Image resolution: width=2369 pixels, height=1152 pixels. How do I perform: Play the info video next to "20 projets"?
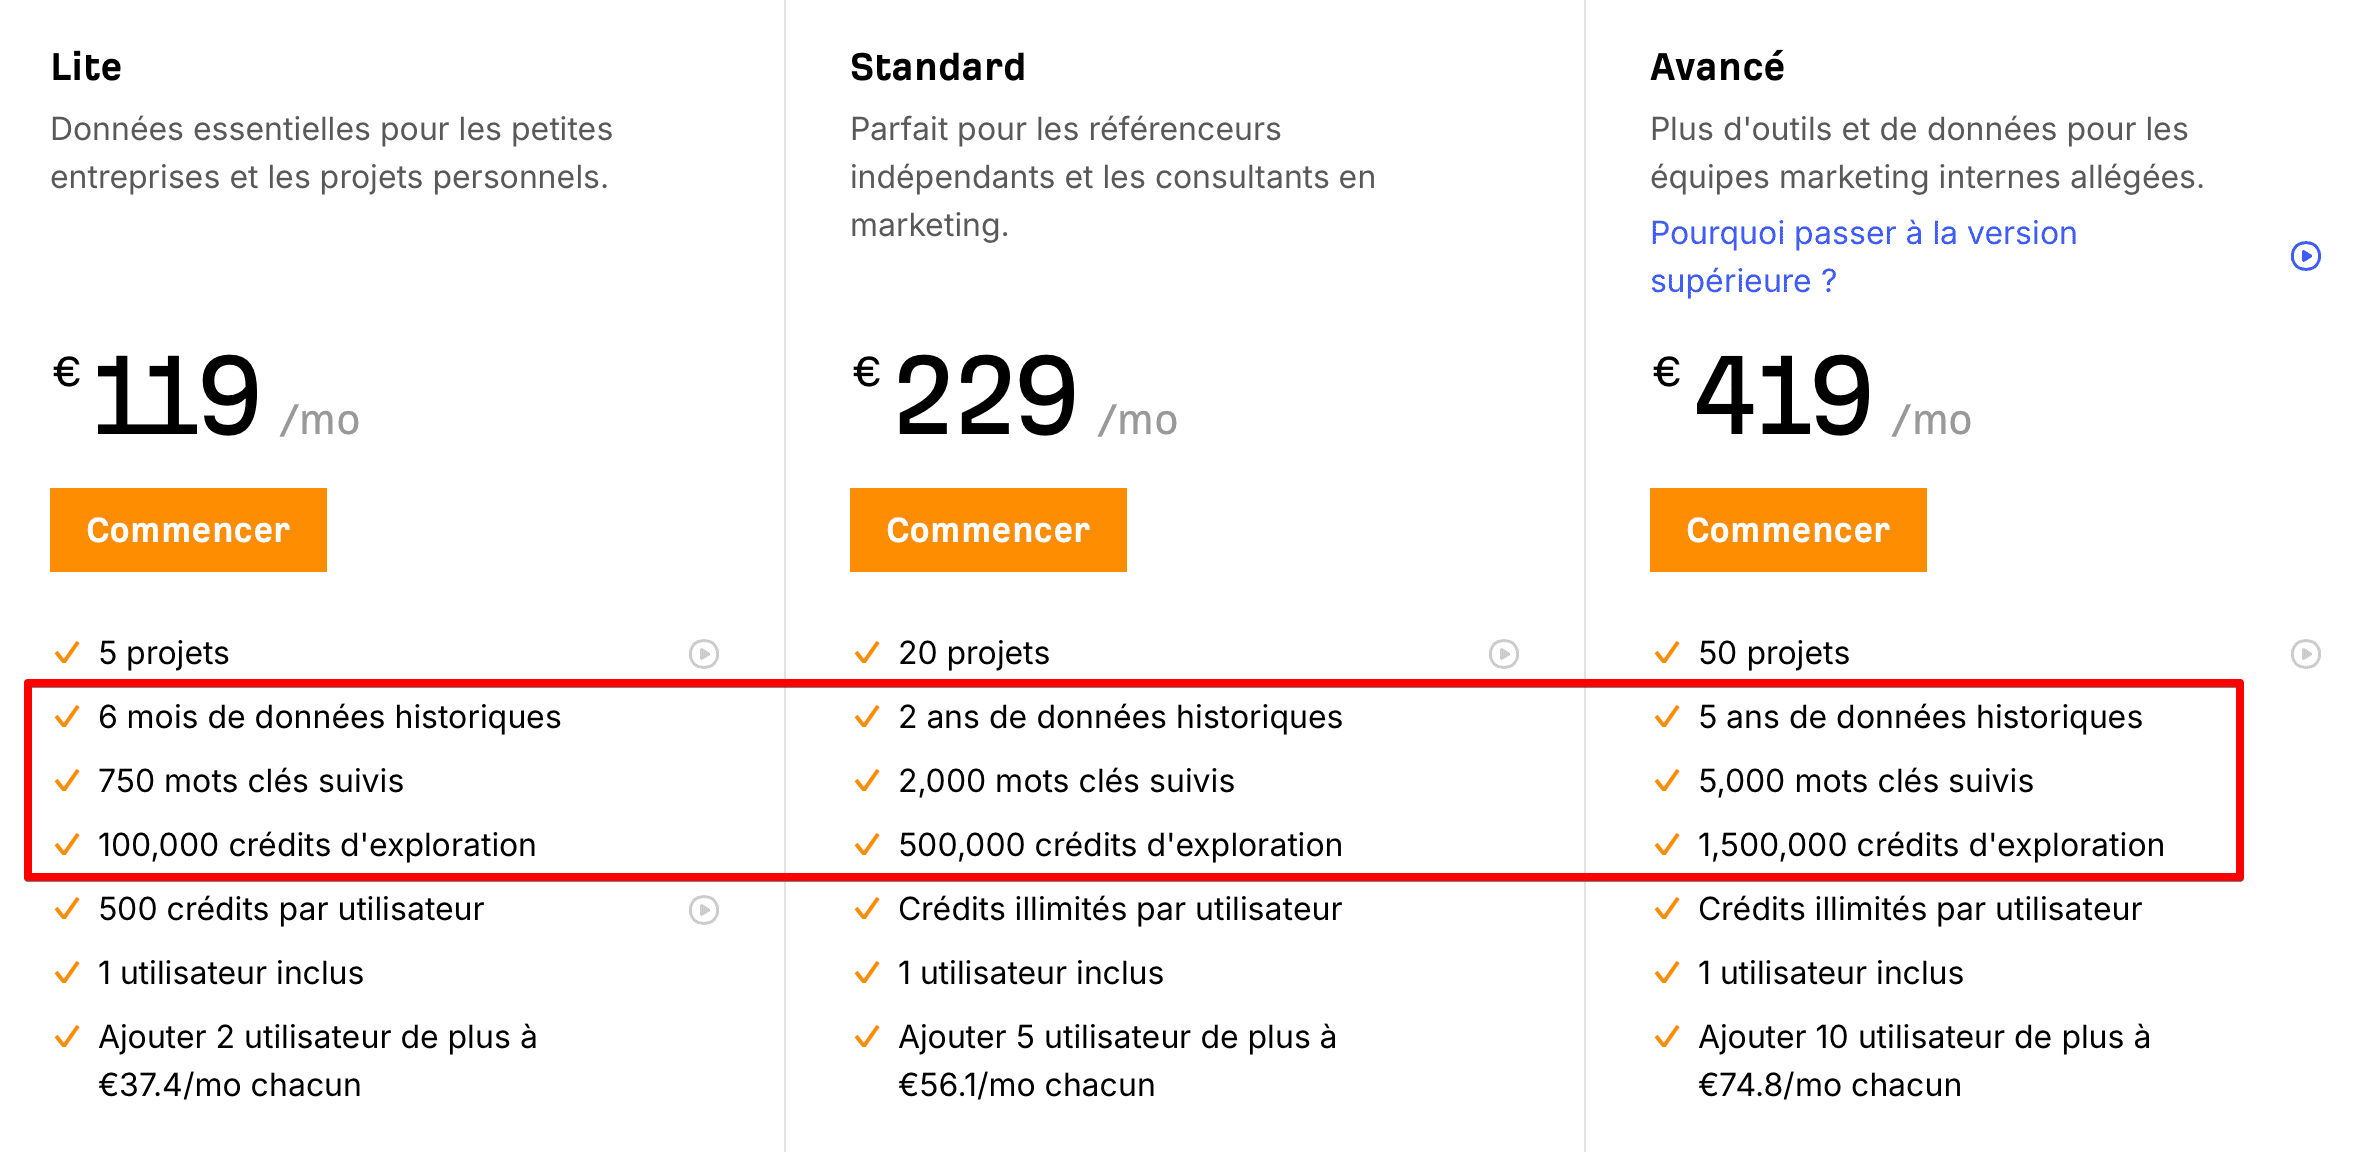[x=1504, y=654]
